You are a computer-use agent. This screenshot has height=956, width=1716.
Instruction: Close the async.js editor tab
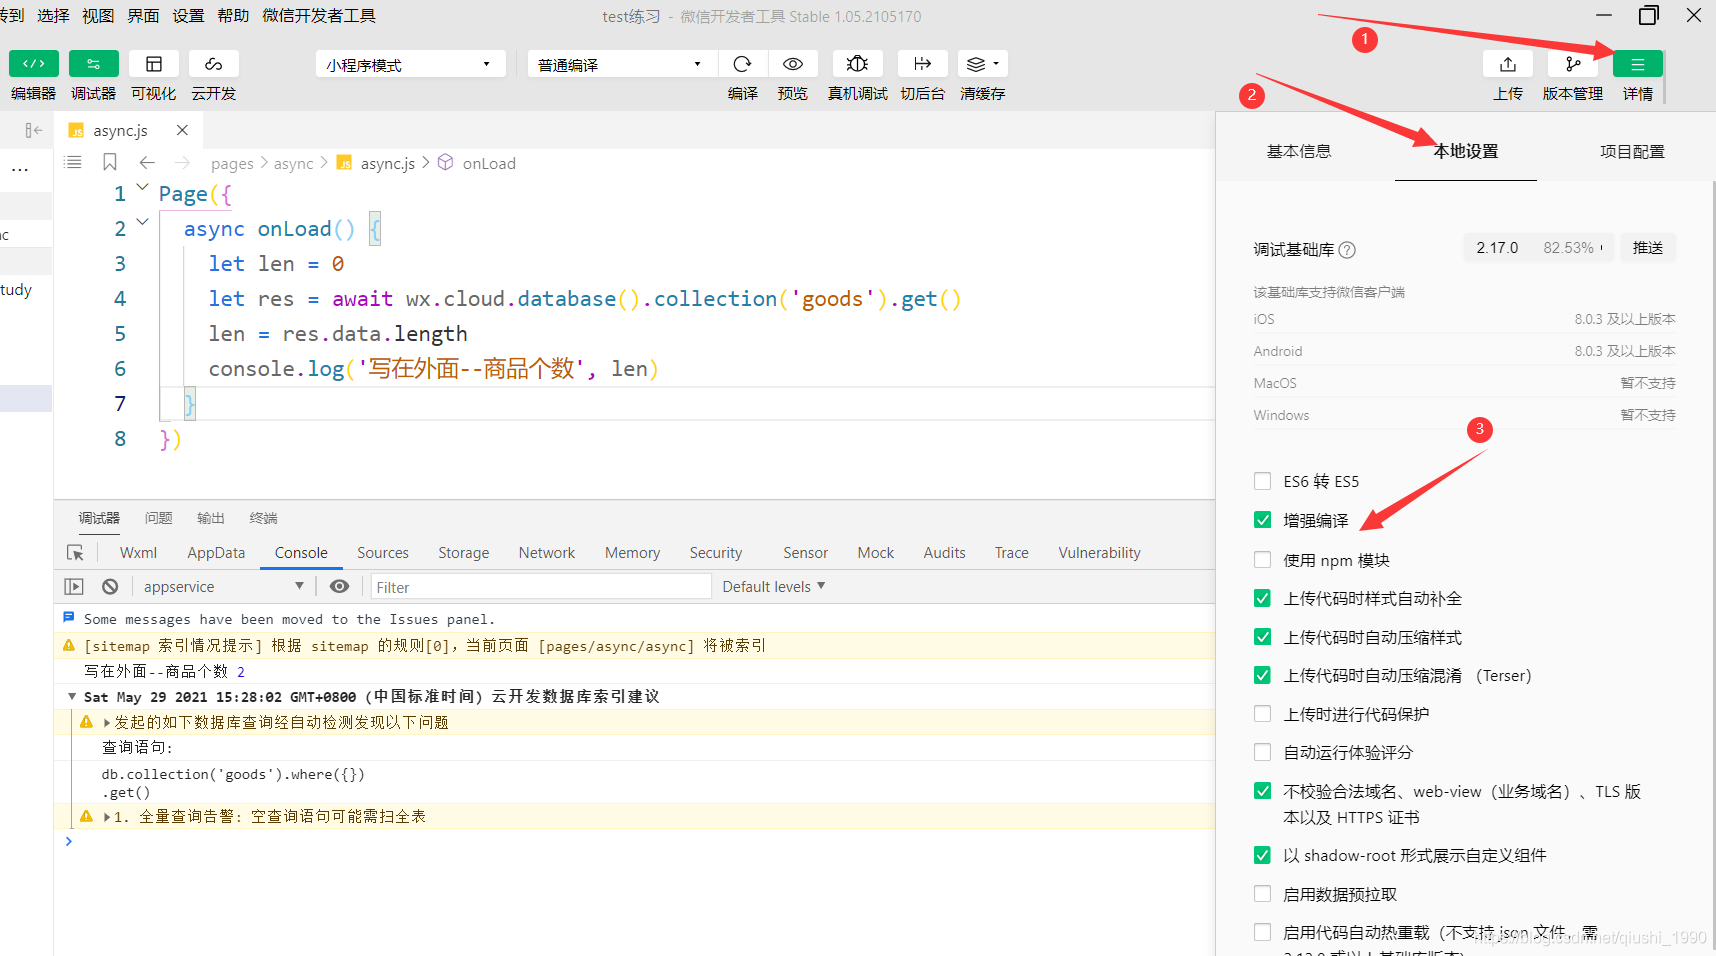pyautogui.click(x=182, y=130)
